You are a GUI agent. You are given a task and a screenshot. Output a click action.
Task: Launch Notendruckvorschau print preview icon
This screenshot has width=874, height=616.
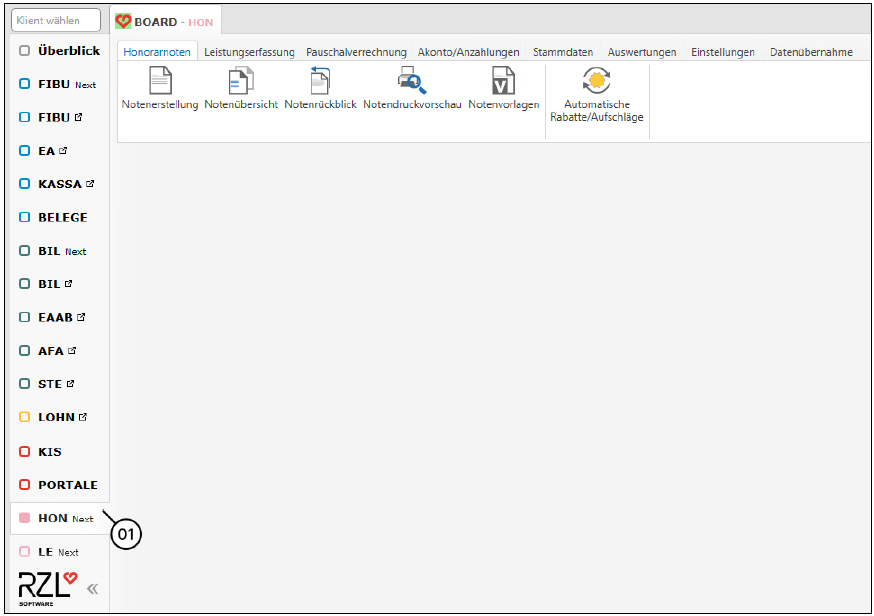pos(412,82)
